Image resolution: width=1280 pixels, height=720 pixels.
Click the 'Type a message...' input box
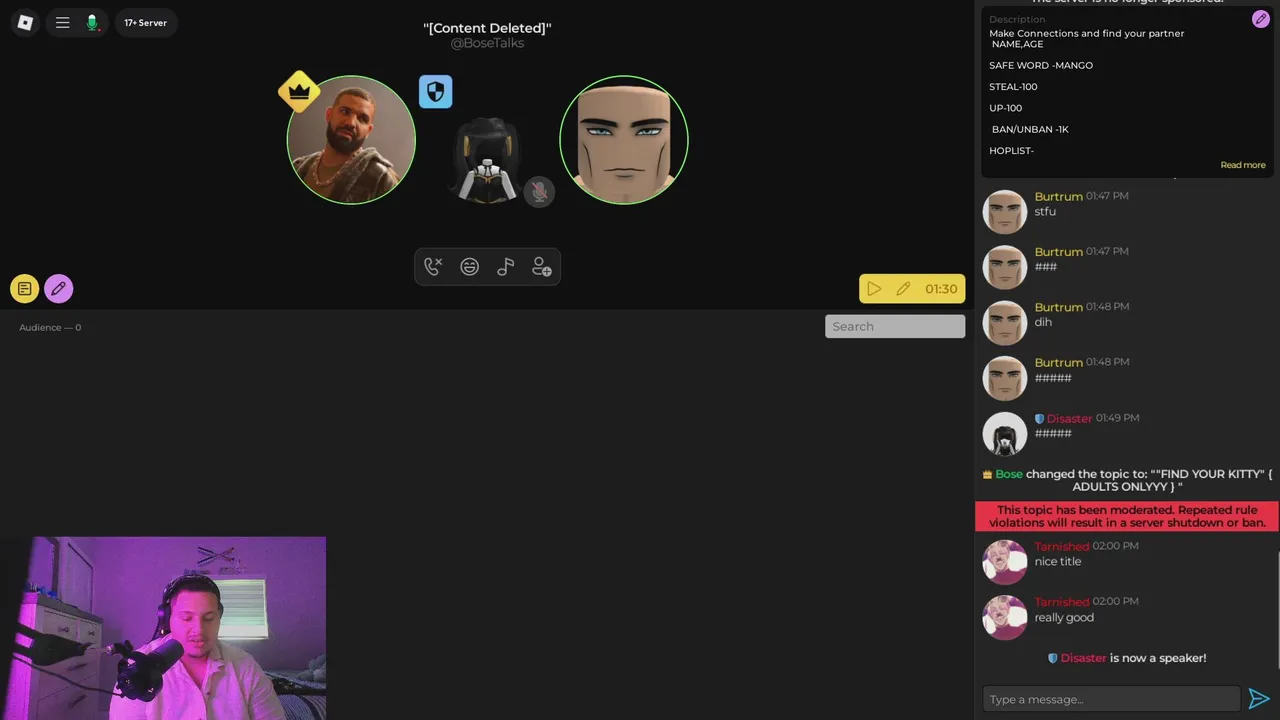1111,699
